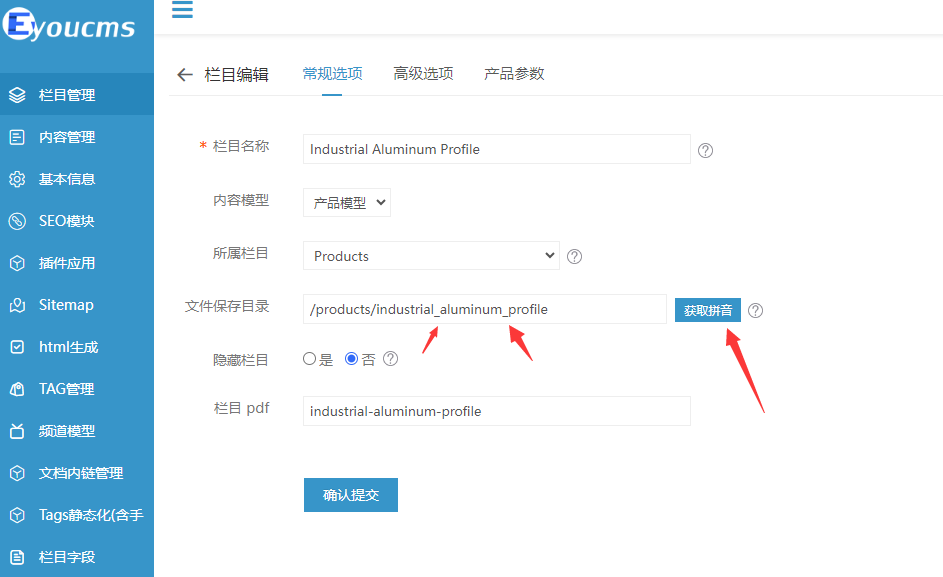
Task: Select 是 for 隐藏栏目
Action: [x=309, y=359]
